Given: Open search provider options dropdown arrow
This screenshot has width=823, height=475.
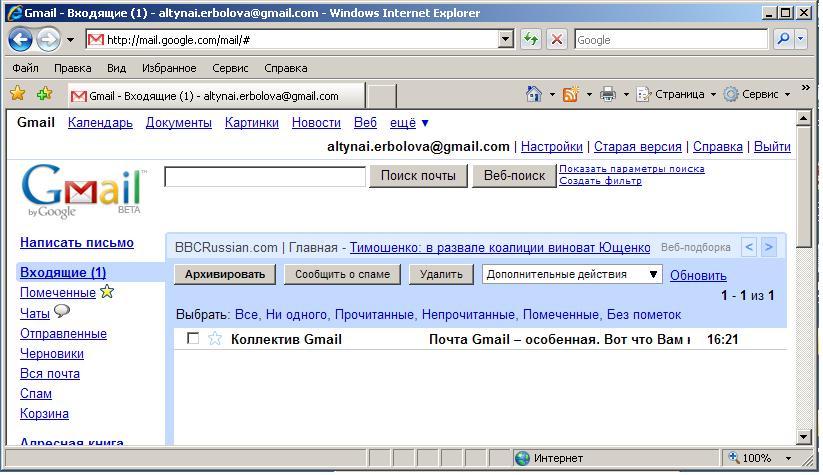Looking at the screenshot, I should pyautogui.click(x=800, y=39).
